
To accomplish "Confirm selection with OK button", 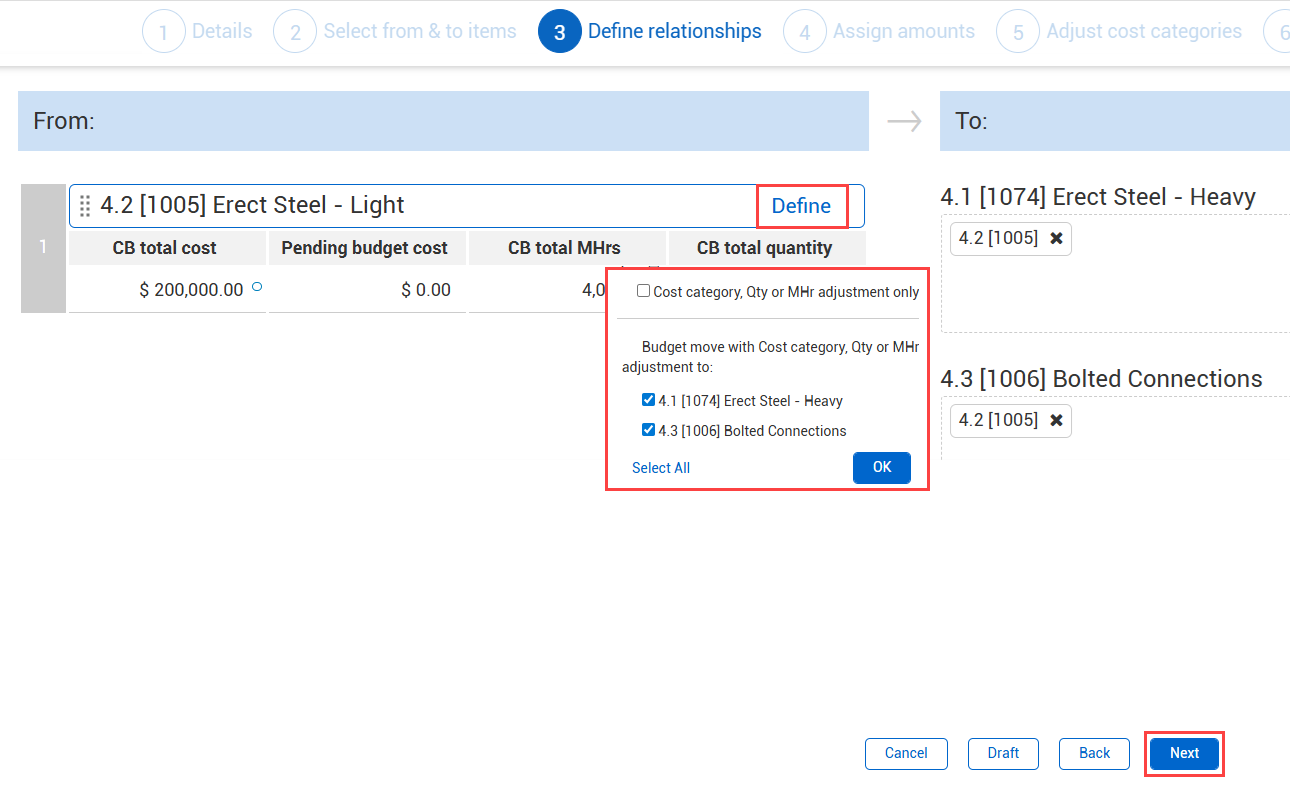I will pyautogui.click(x=881, y=468).
